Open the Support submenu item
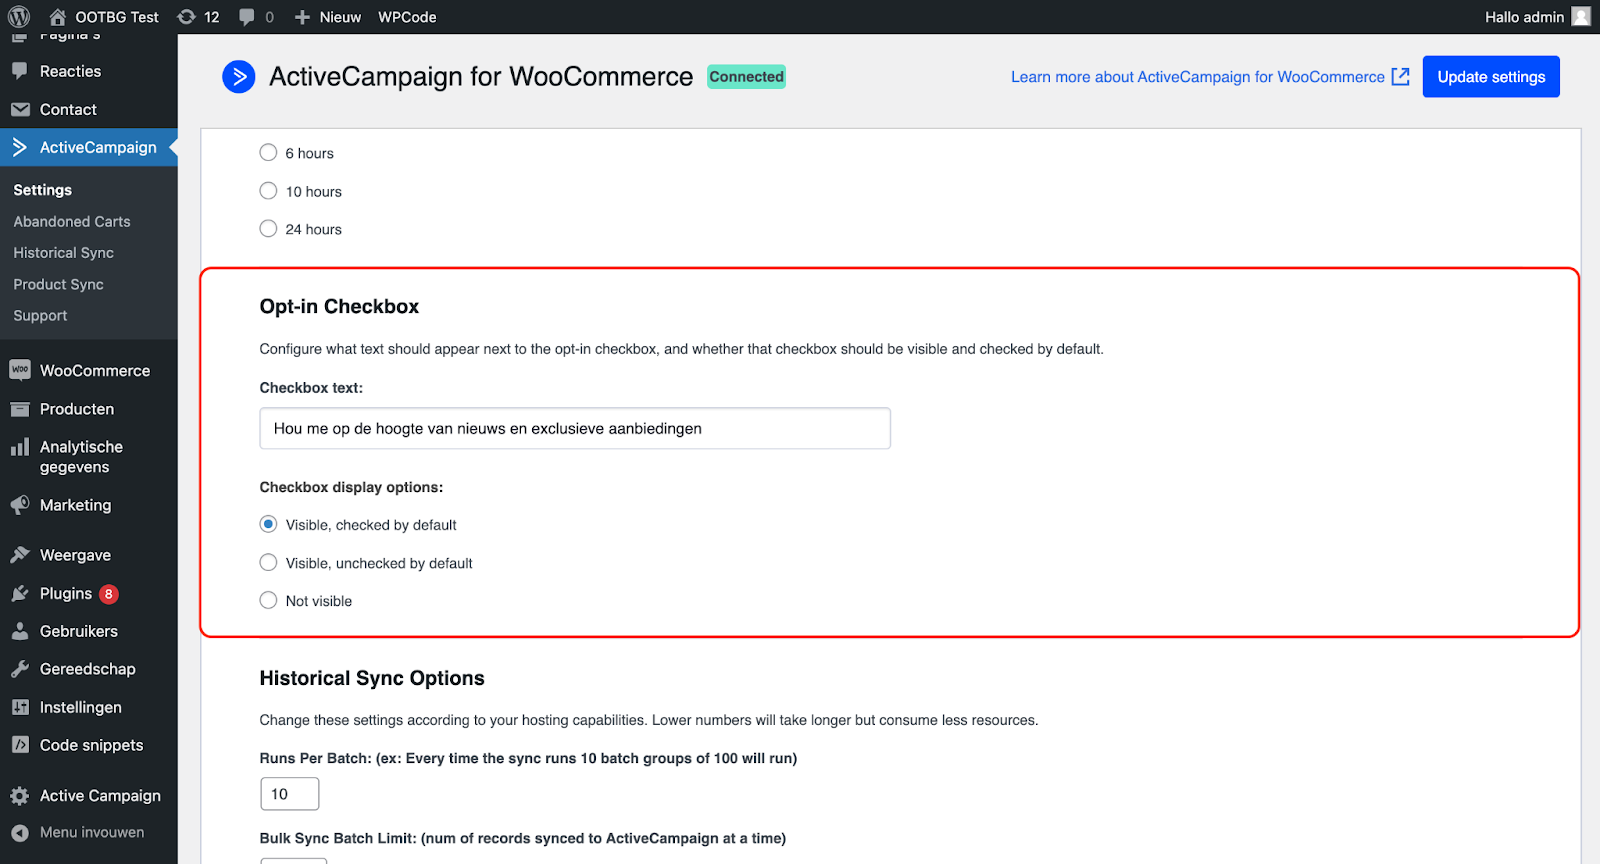The image size is (1600, 864). coord(41,316)
